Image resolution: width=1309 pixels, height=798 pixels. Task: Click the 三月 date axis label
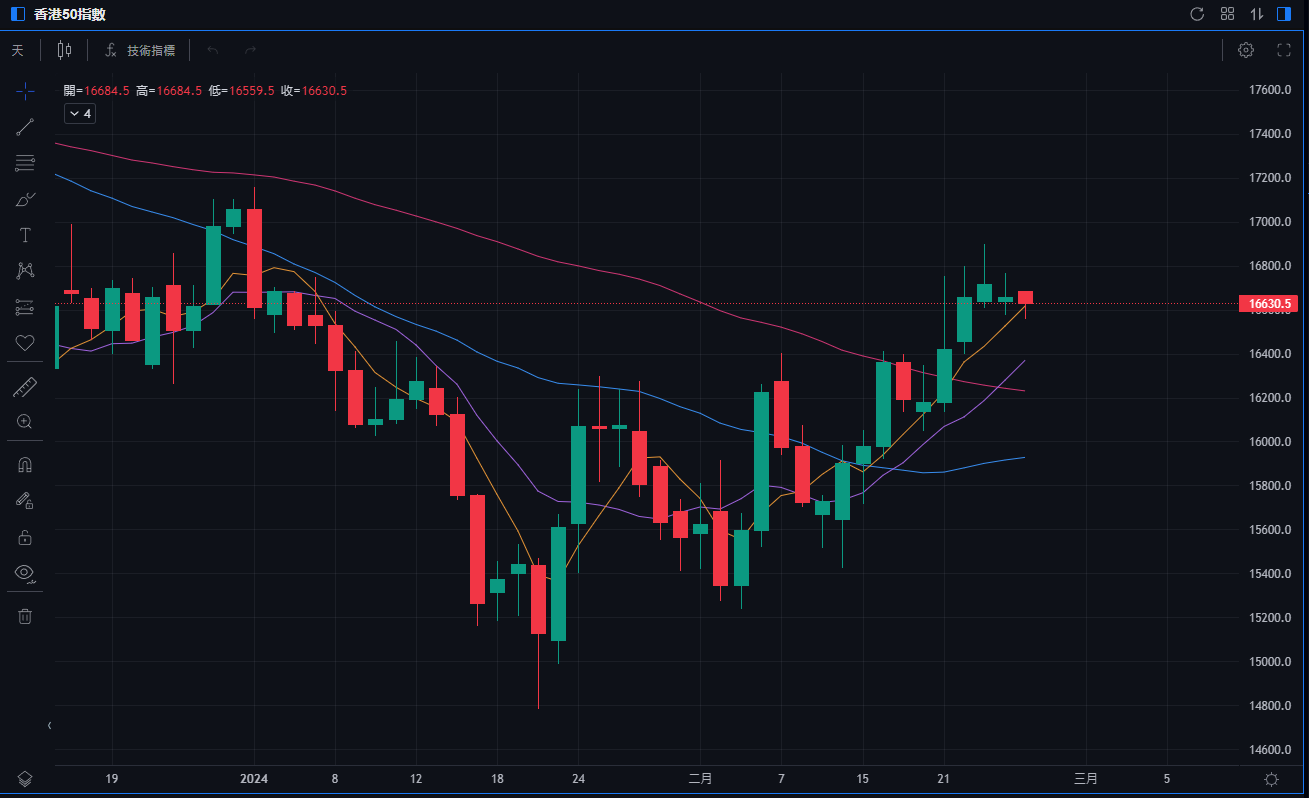(x=1086, y=779)
